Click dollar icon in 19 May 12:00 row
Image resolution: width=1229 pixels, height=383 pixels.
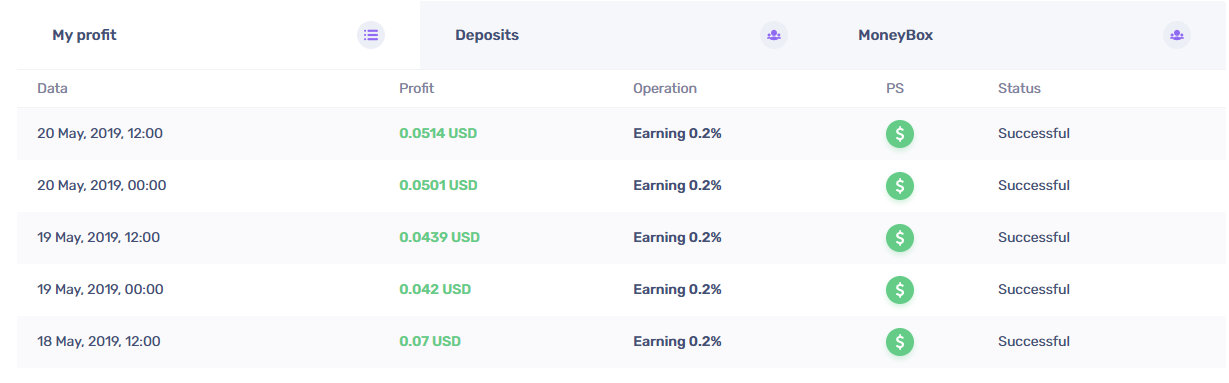(900, 238)
